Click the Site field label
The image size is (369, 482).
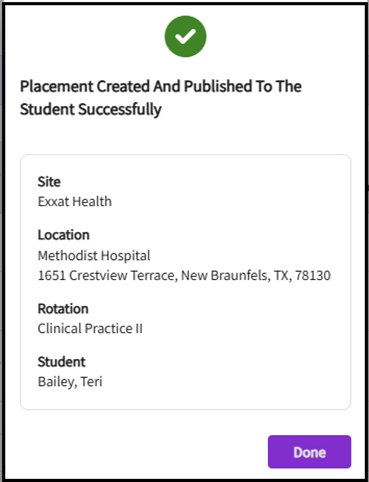pyautogui.click(x=49, y=182)
